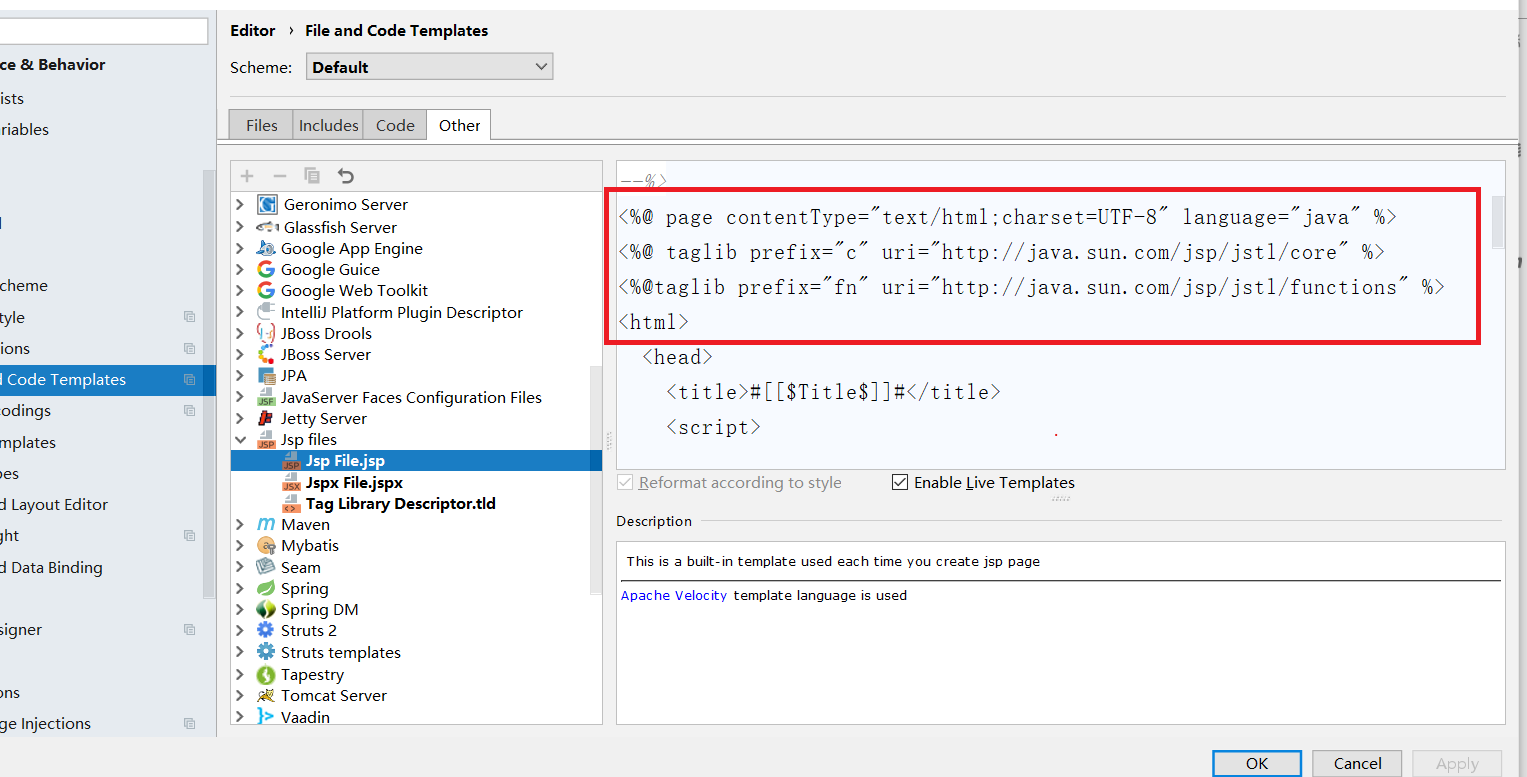This screenshot has height=777, width=1527.
Task: Click the remove template minus icon
Action: tap(280, 176)
